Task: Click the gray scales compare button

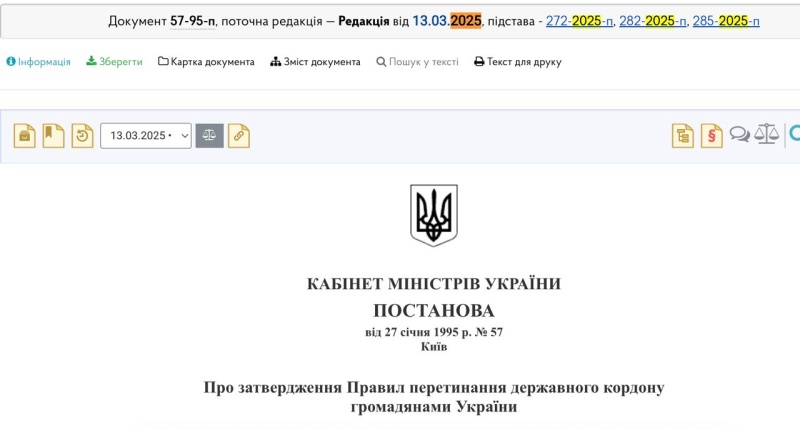Action: coord(209,135)
